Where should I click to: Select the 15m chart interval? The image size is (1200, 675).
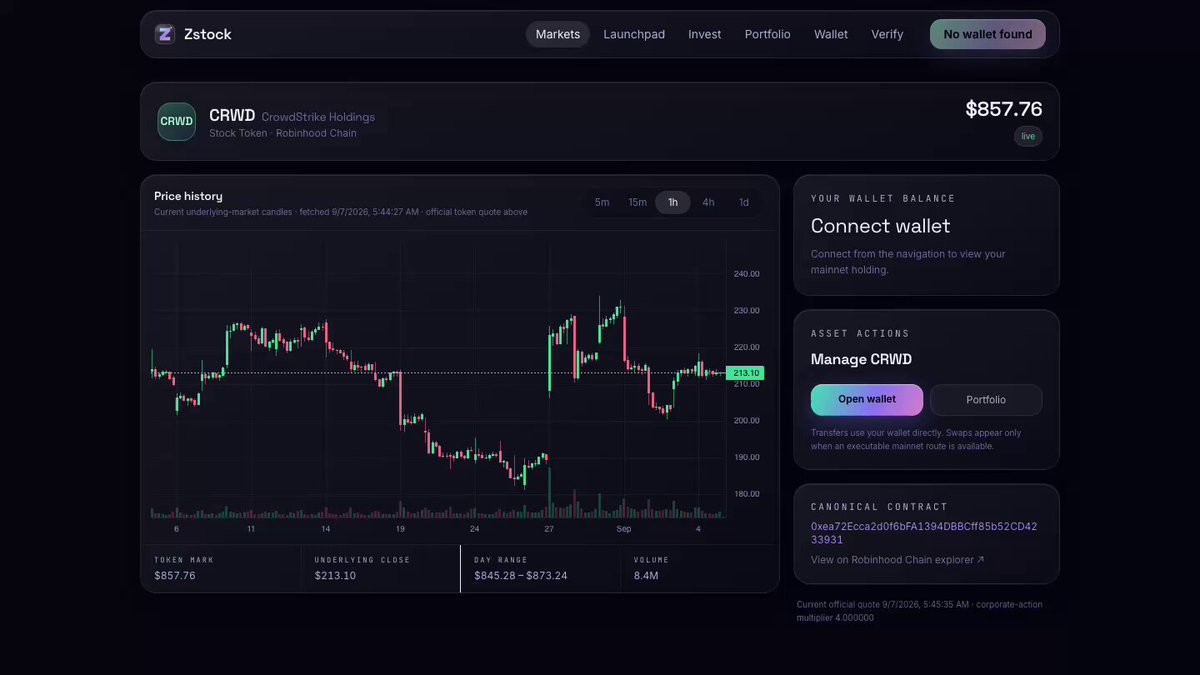[x=637, y=202]
